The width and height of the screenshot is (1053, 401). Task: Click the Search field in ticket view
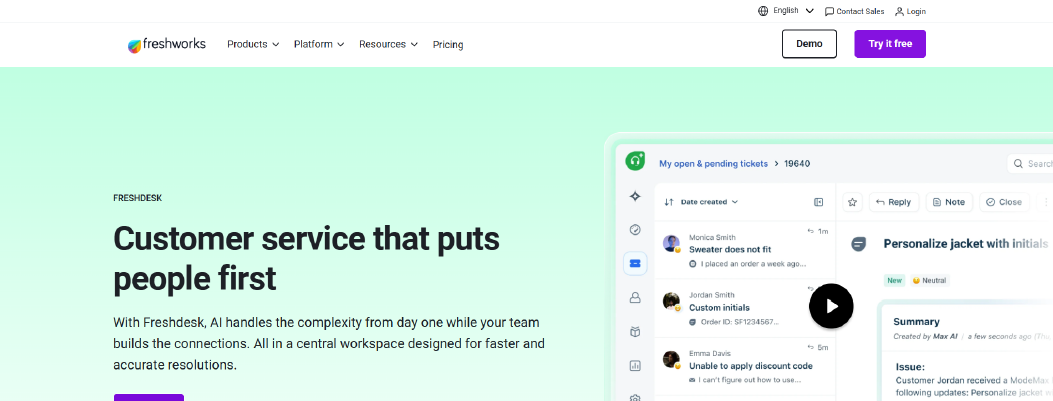1030,163
